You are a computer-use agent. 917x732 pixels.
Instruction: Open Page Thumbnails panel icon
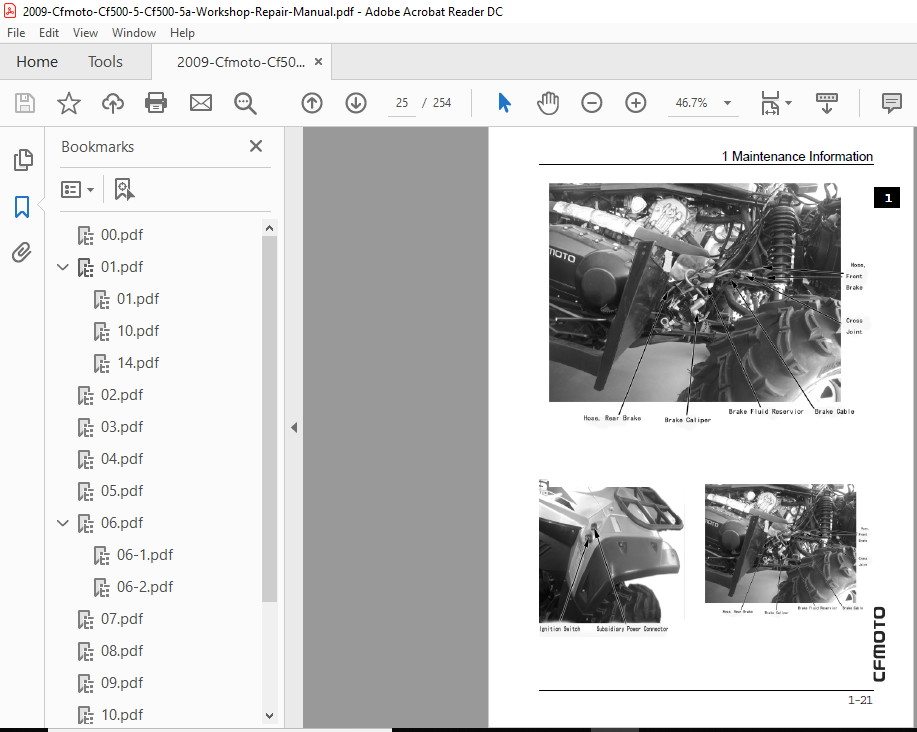pyautogui.click(x=23, y=160)
